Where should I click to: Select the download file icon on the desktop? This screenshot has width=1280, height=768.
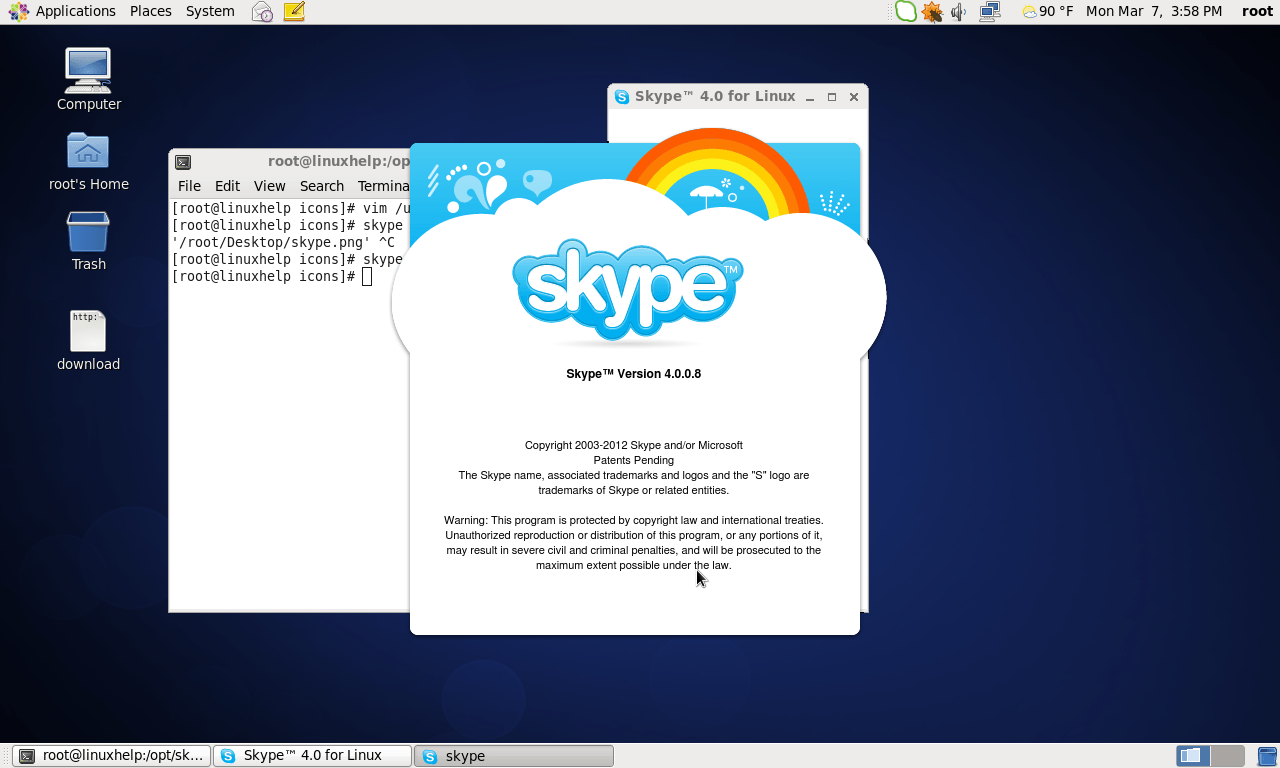88,331
